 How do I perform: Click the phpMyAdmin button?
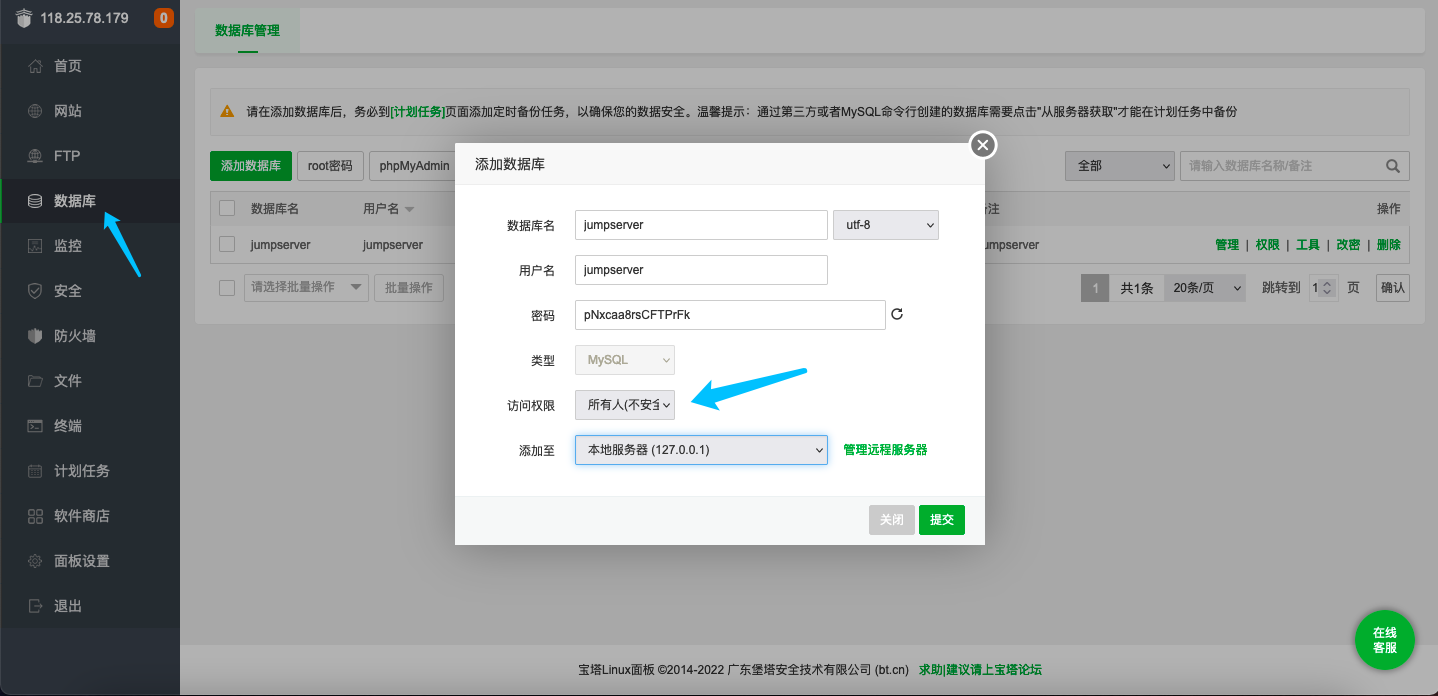tap(414, 166)
